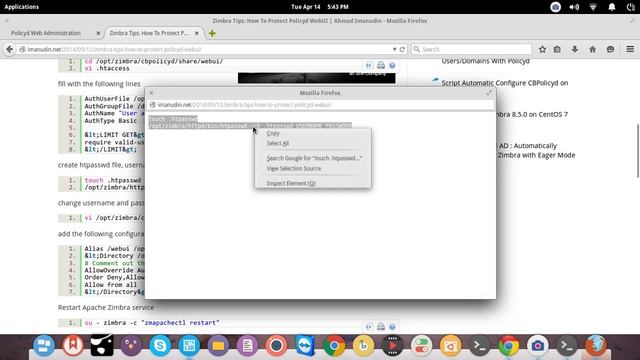Click help icon above first code block
This screenshot has width=640, height=360.
click(x=392, y=65)
